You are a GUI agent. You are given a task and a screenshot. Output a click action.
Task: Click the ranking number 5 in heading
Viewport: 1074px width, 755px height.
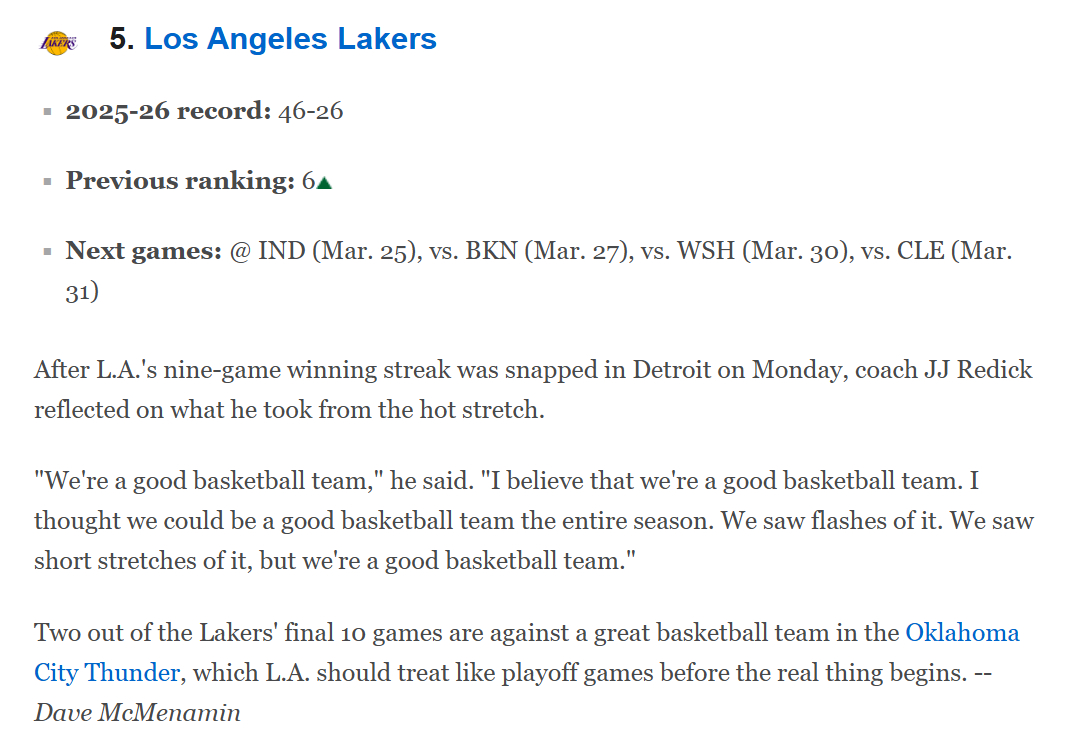coord(118,39)
